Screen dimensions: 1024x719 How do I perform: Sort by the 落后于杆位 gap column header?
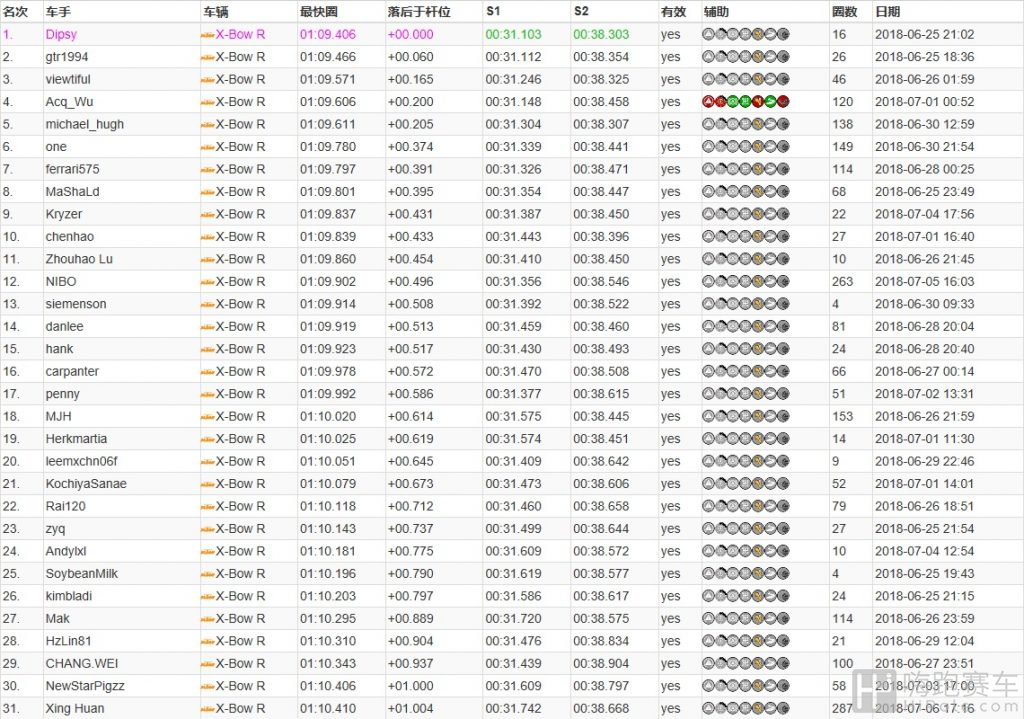[x=419, y=11]
